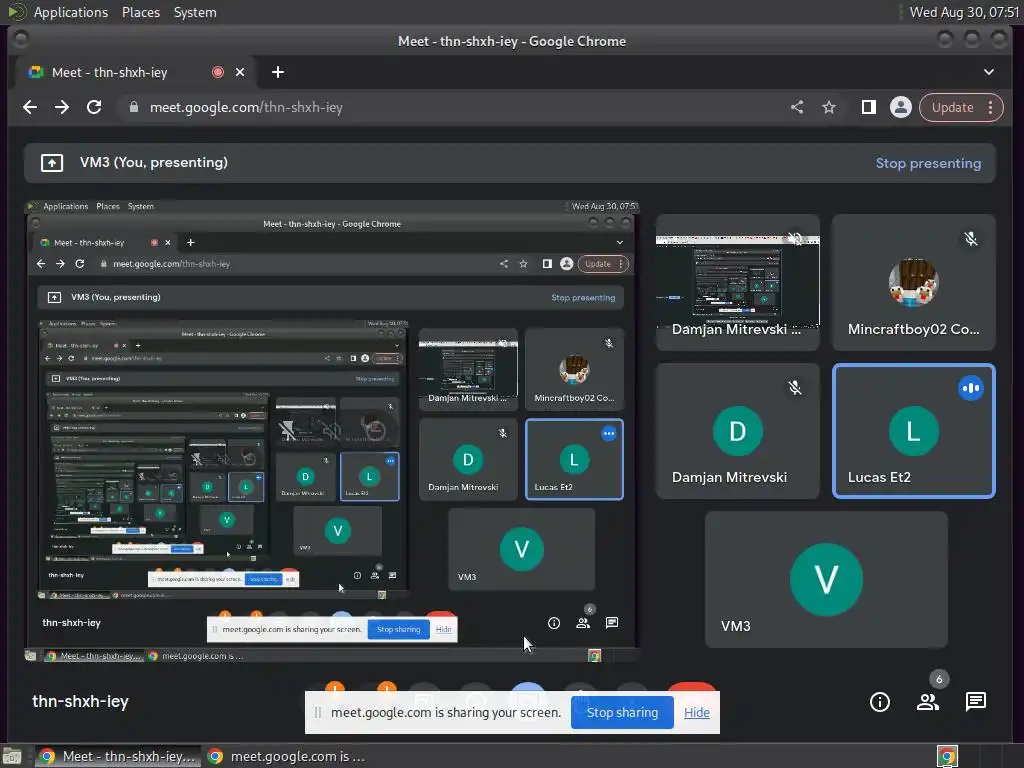Screen dimensions: 1024x768
Task: Show everyone with the people icon
Action: pos(928,702)
